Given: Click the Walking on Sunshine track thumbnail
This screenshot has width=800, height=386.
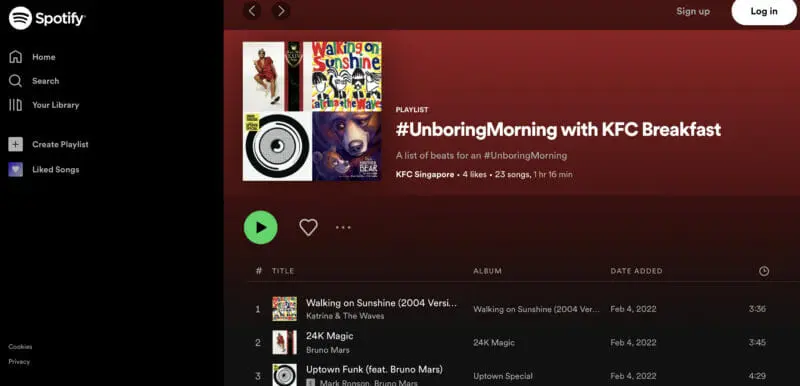Looking at the screenshot, I should click(285, 309).
